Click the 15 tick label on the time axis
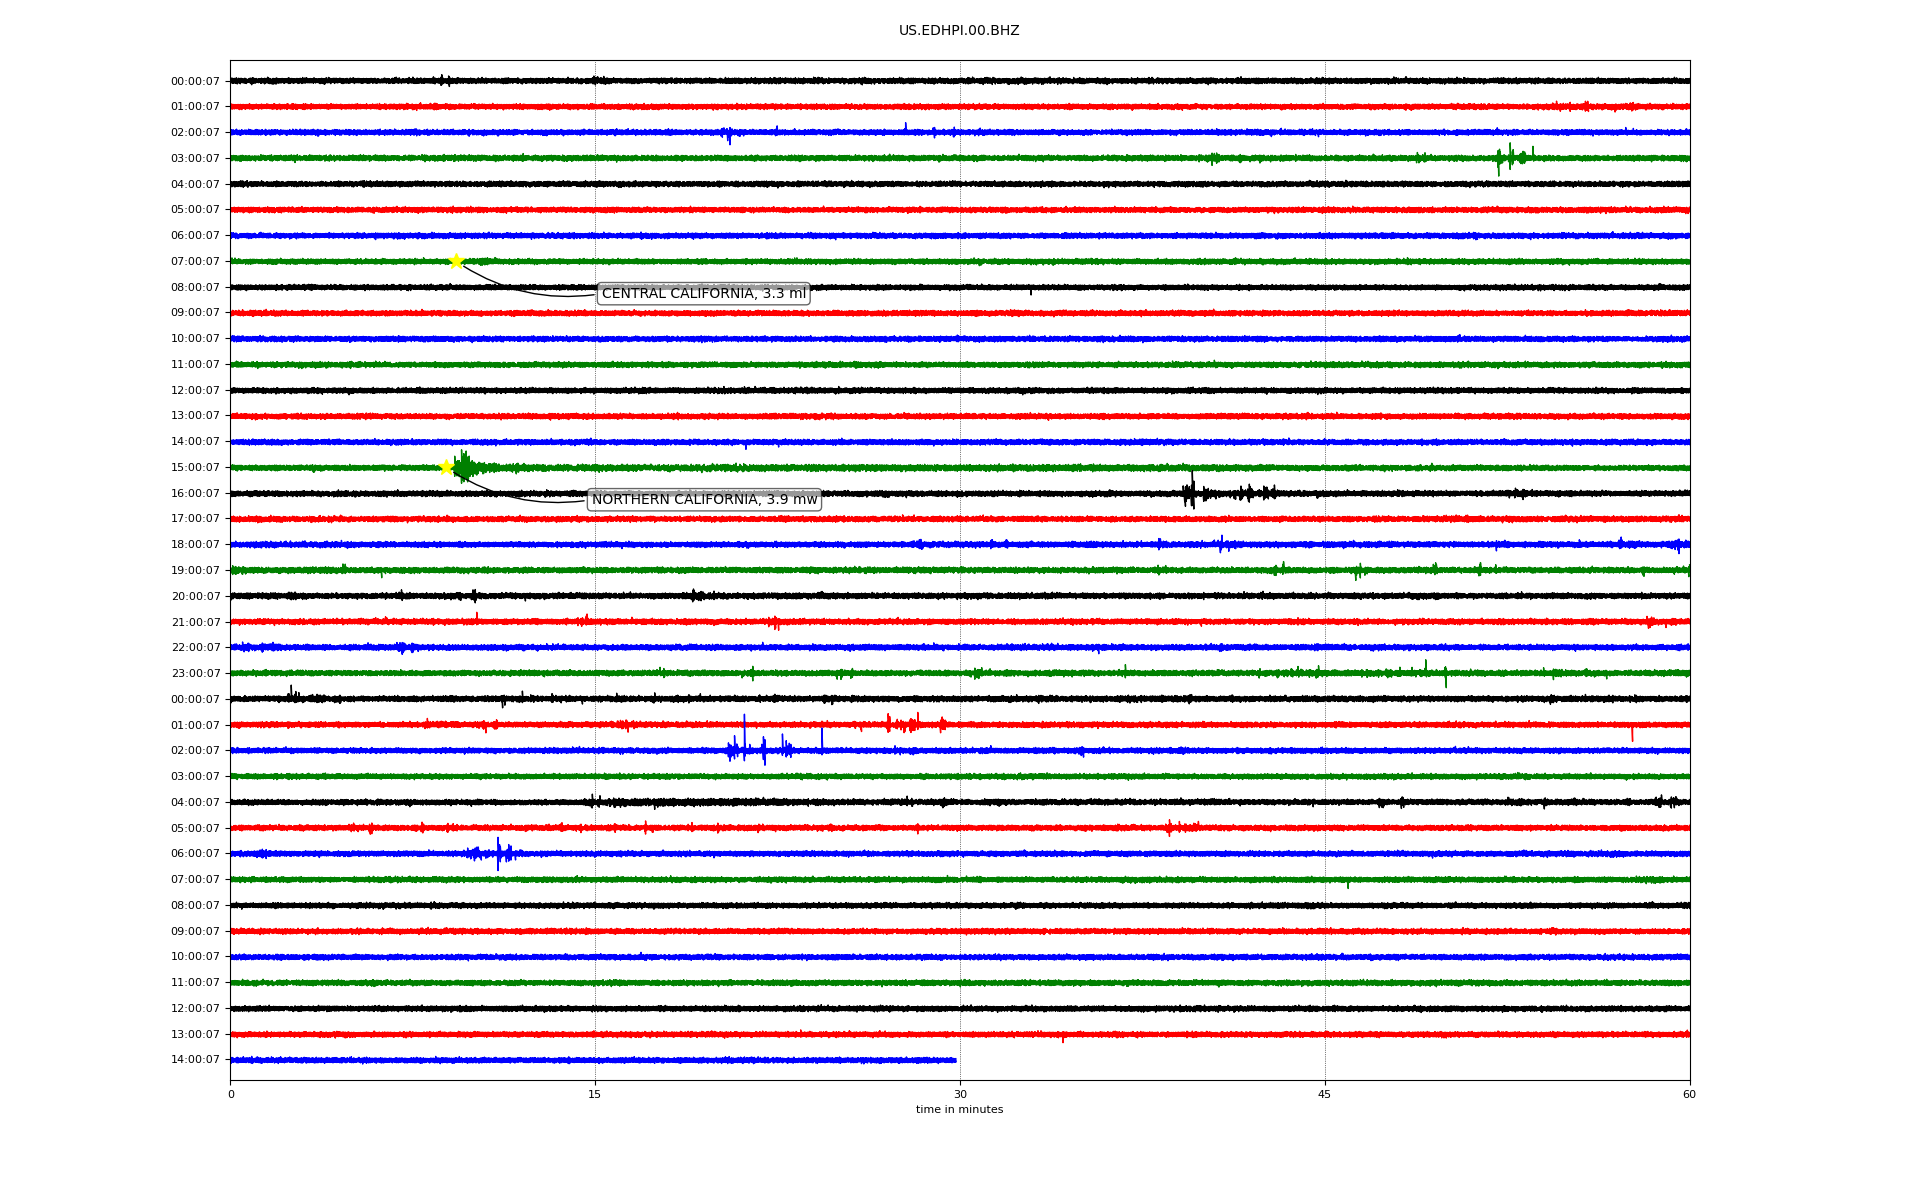The image size is (1920, 1200). [x=595, y=1094]
